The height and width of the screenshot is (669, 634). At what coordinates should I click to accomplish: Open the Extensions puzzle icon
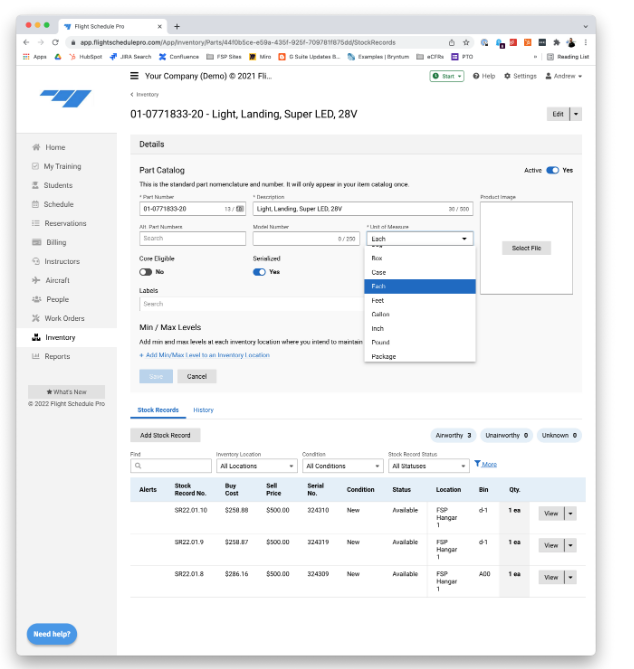pos(556,43)
